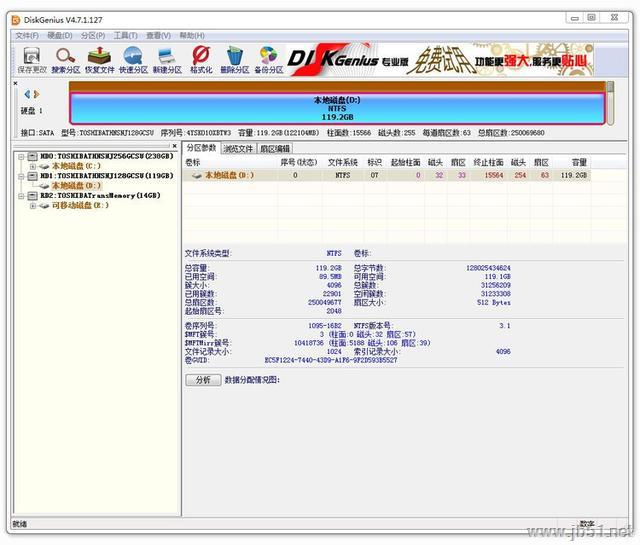
Task: Open the File (文件) menu
Action: point(27,36)
